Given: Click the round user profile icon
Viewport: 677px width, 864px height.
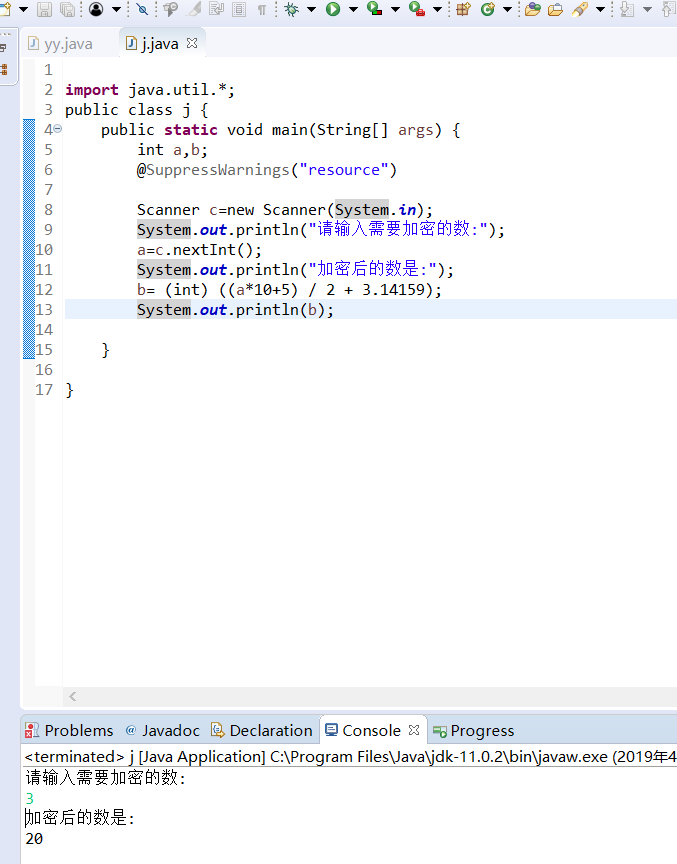Looking at the screenshot, I should coord(96,9).
